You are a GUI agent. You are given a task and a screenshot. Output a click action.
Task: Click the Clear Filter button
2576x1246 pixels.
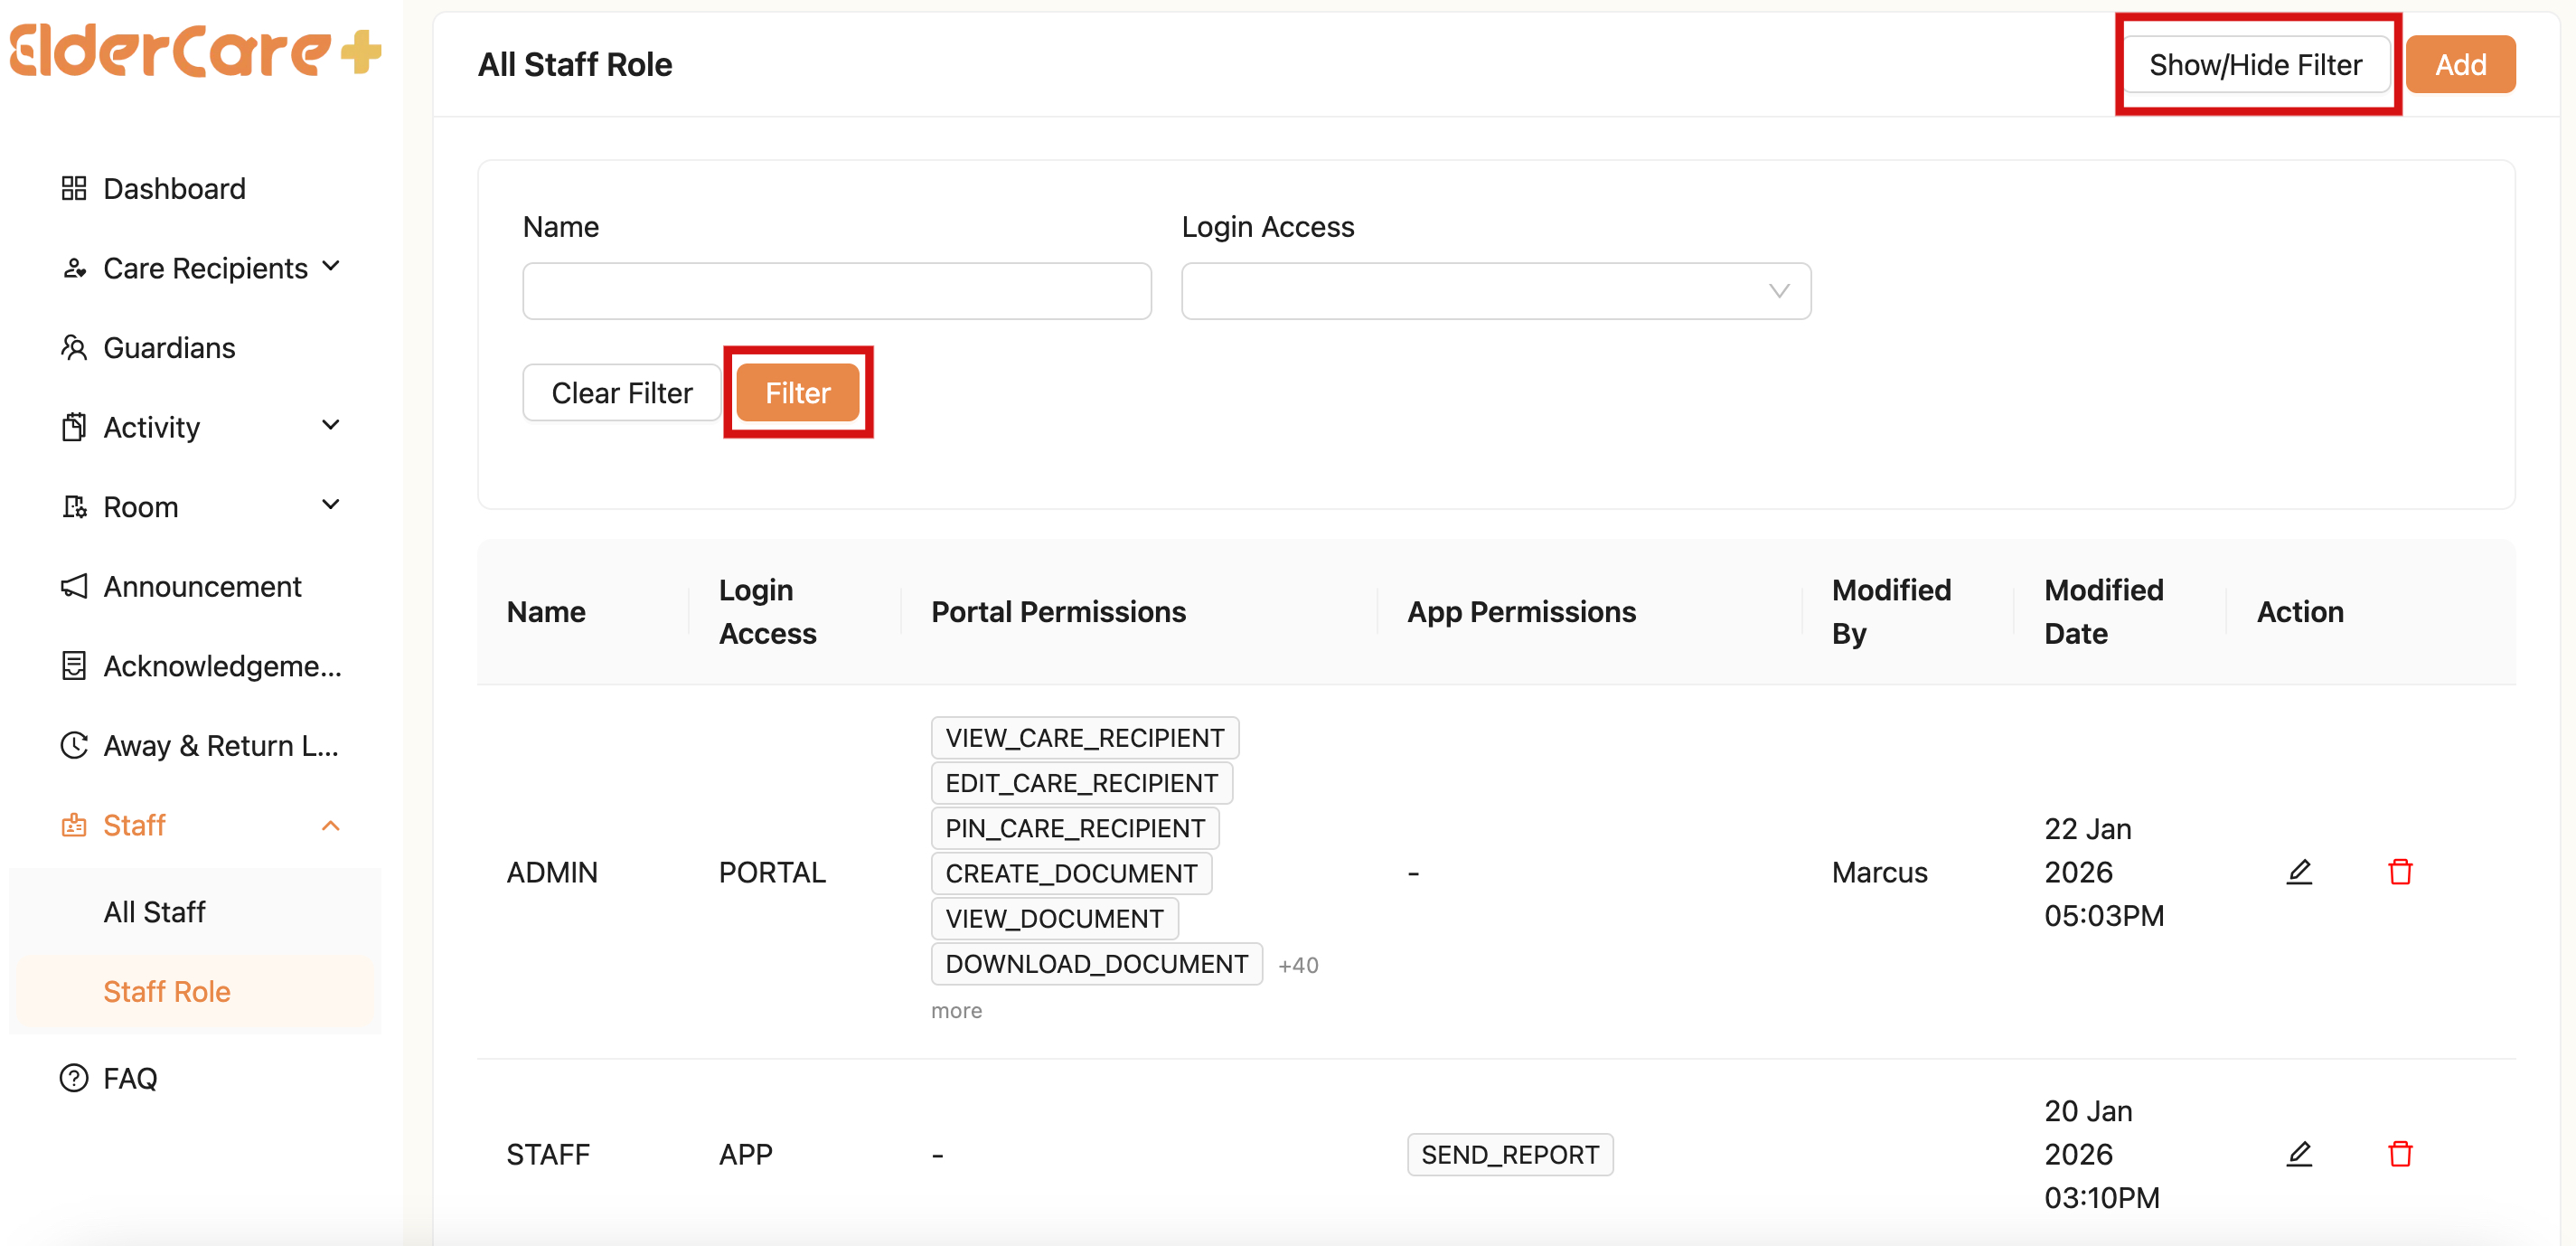coord(621,393)
